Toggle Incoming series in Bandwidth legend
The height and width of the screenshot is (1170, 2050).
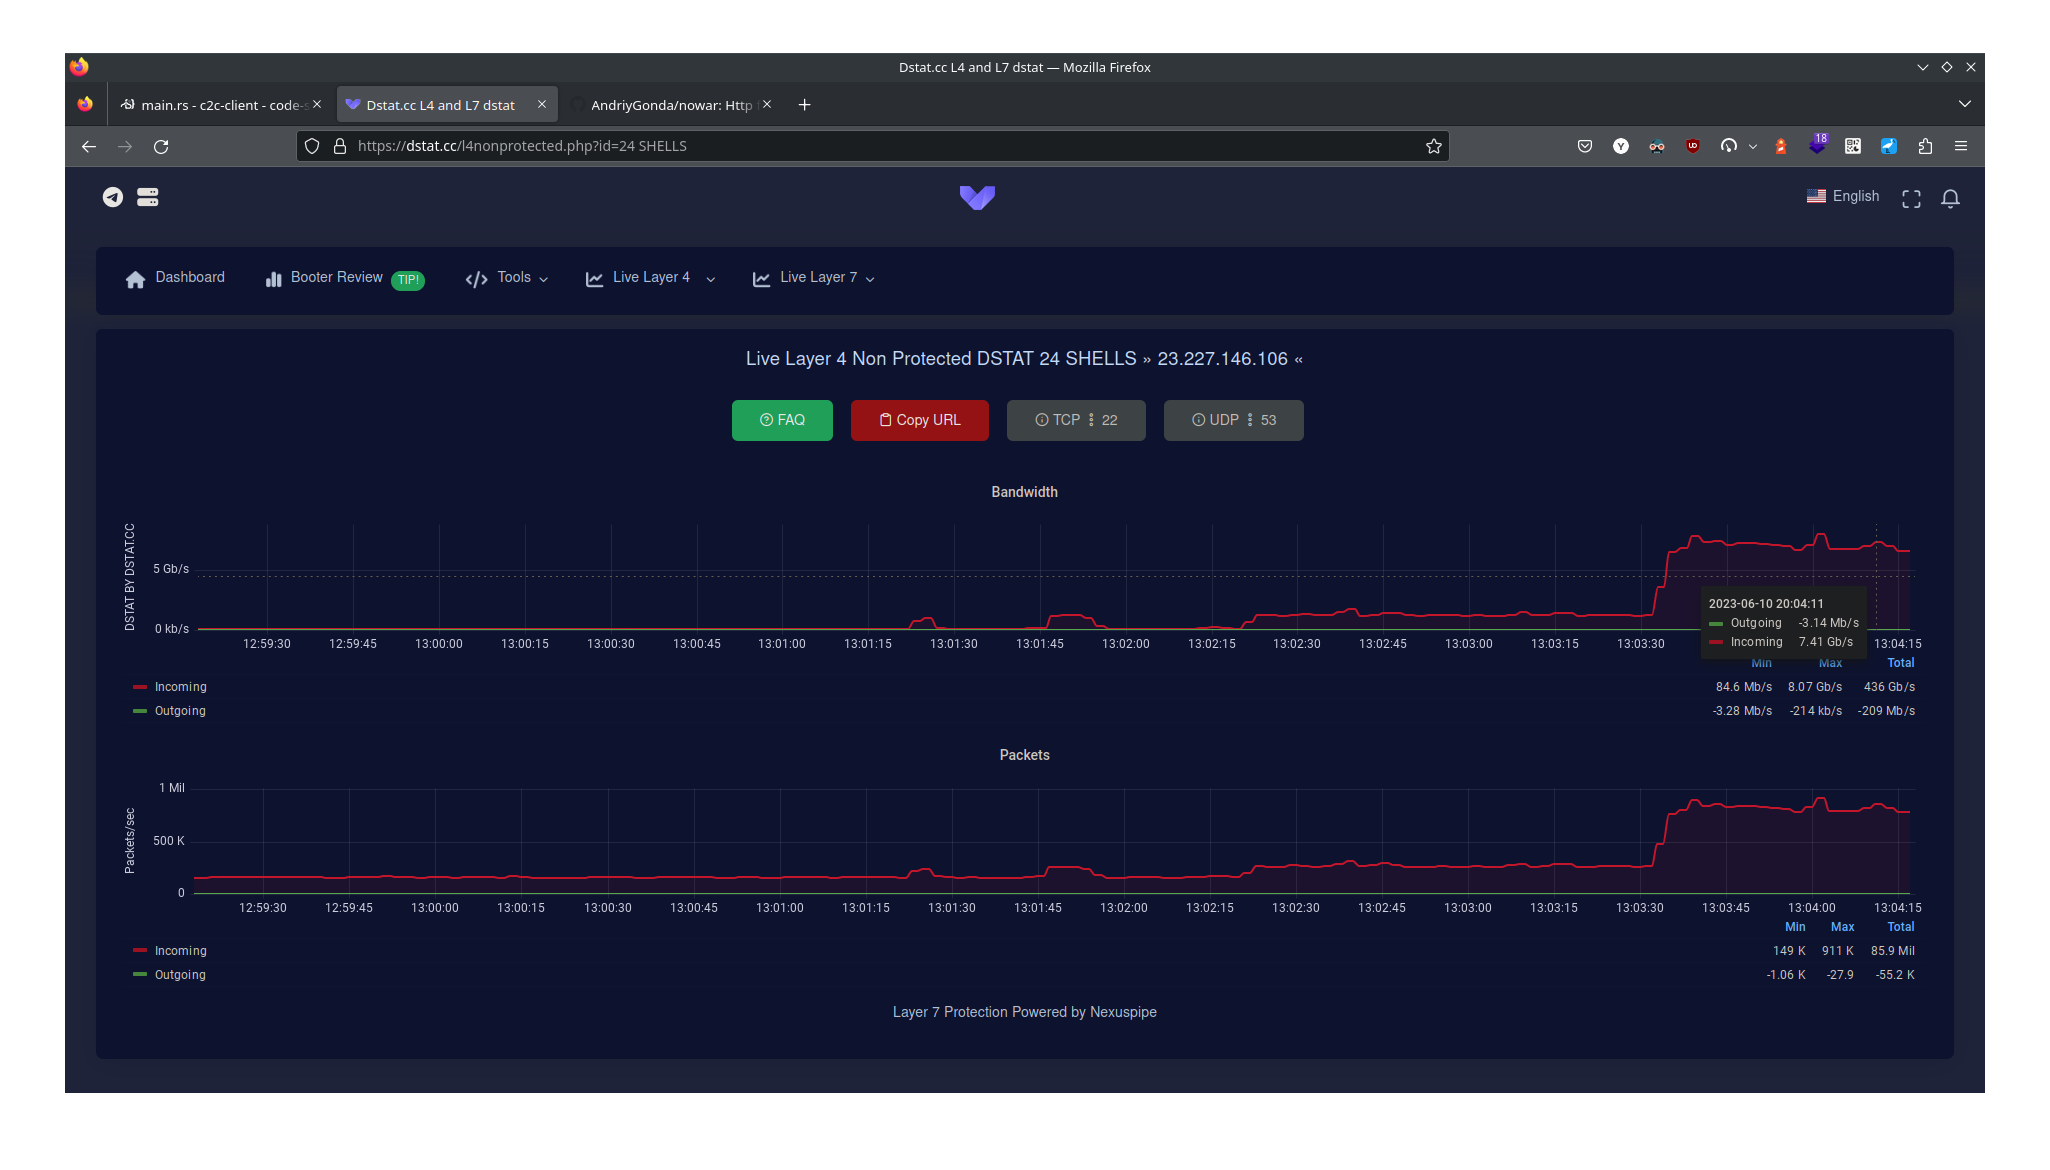click(180, 687)
